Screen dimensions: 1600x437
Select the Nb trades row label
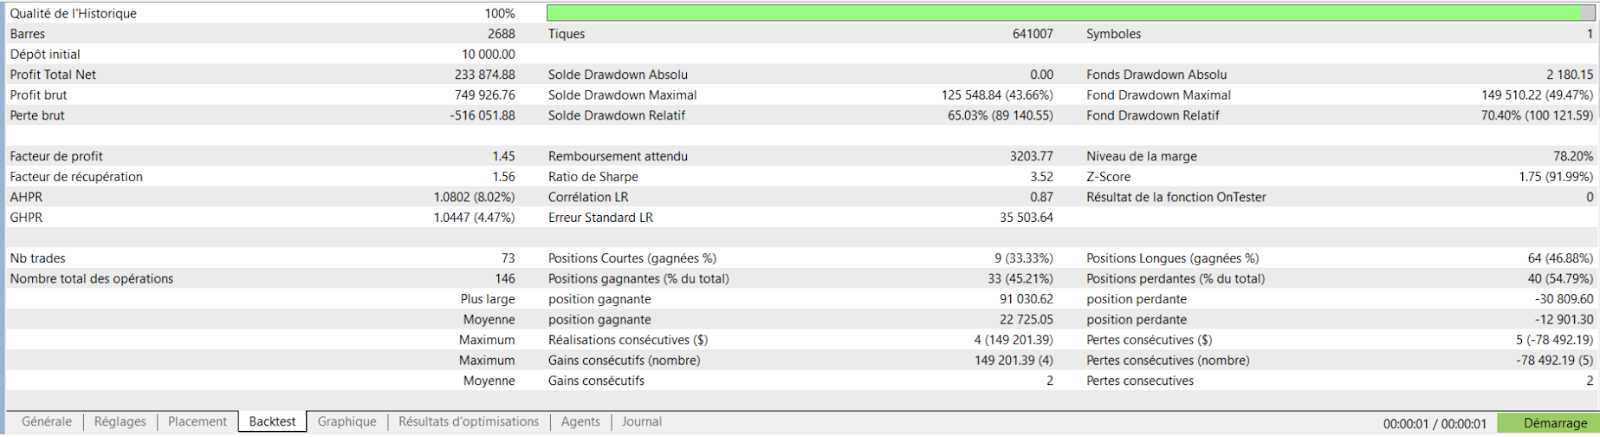(x=38, y=259)
